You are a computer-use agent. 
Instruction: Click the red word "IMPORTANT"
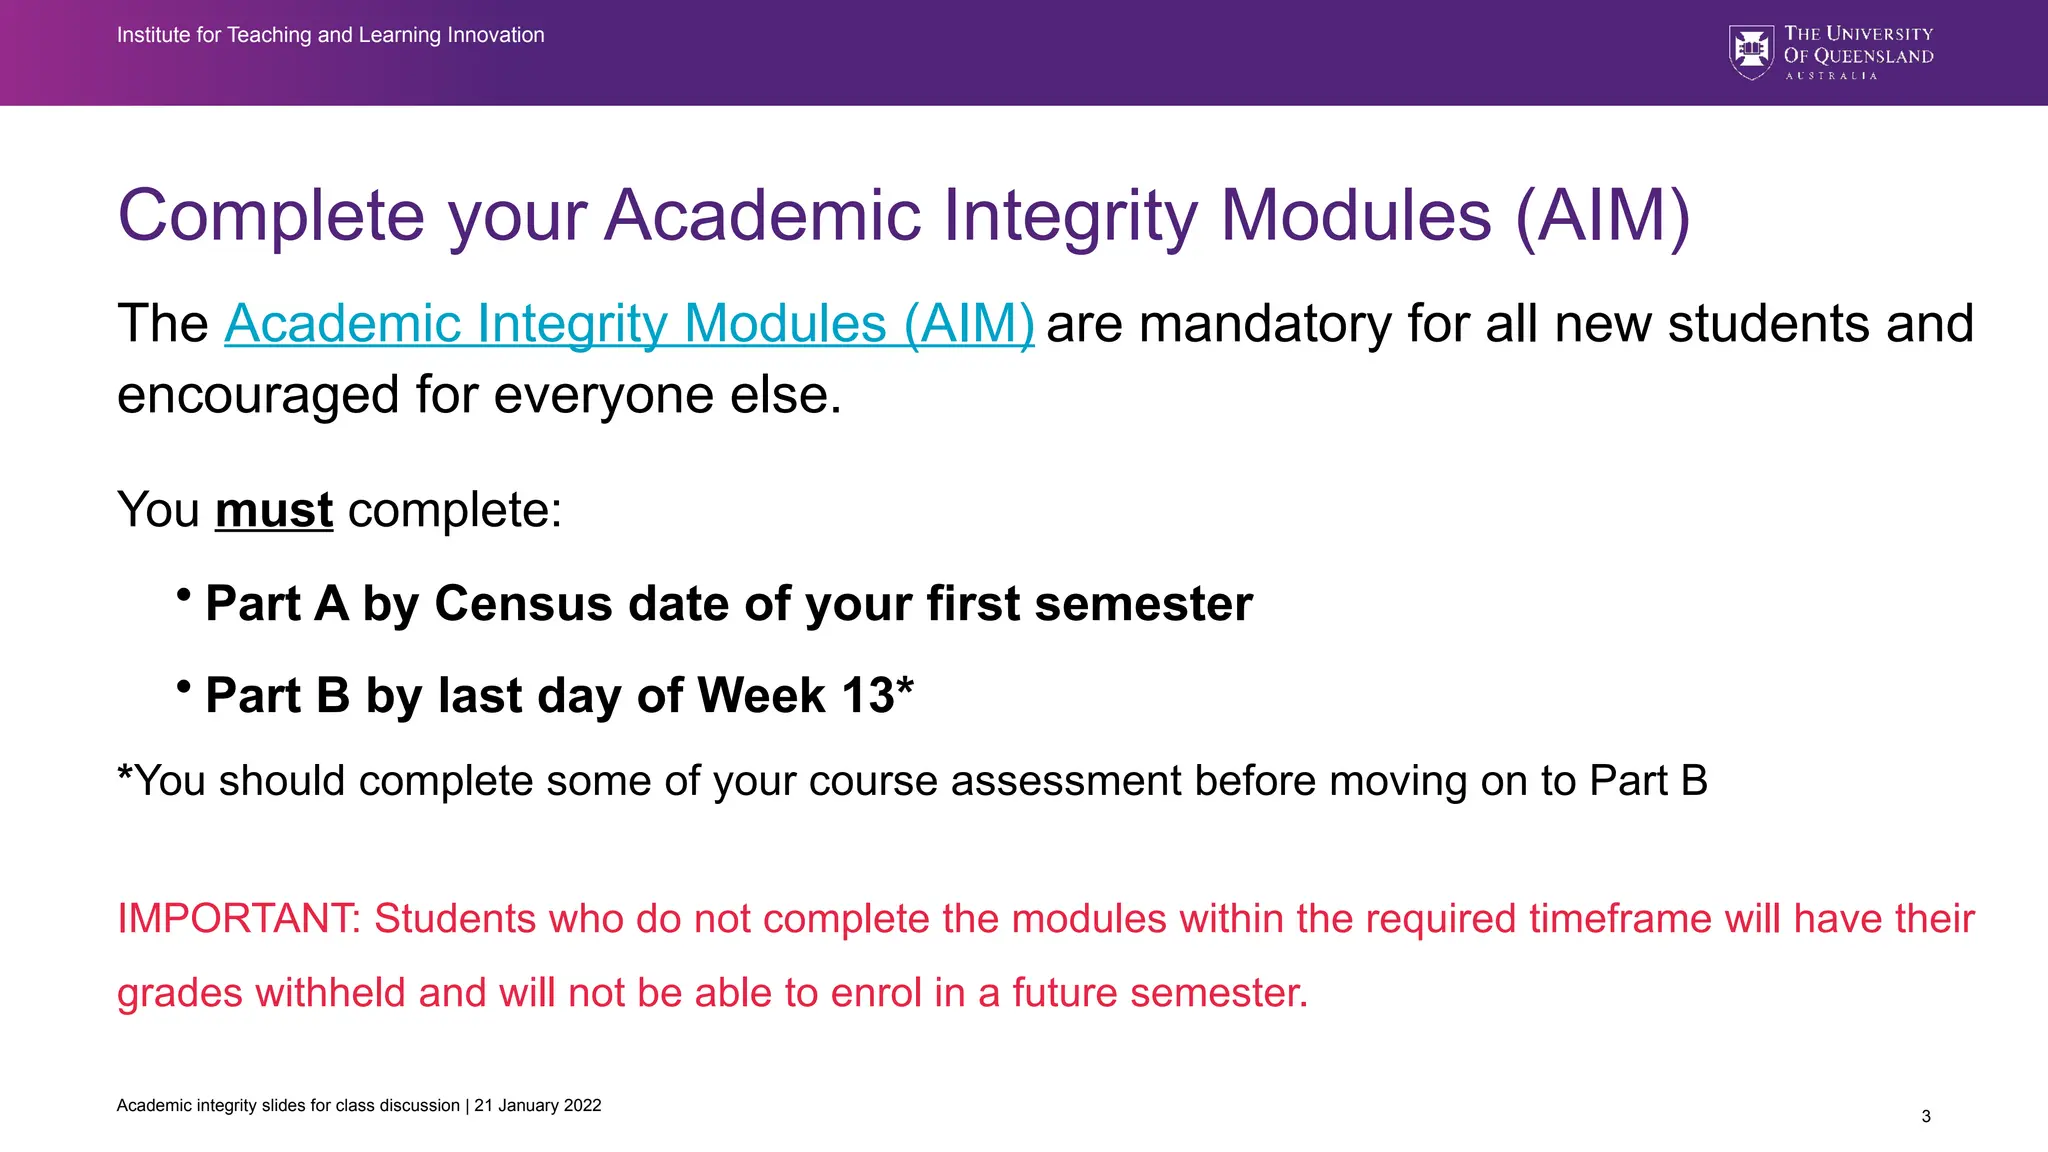tap(238, 919)
